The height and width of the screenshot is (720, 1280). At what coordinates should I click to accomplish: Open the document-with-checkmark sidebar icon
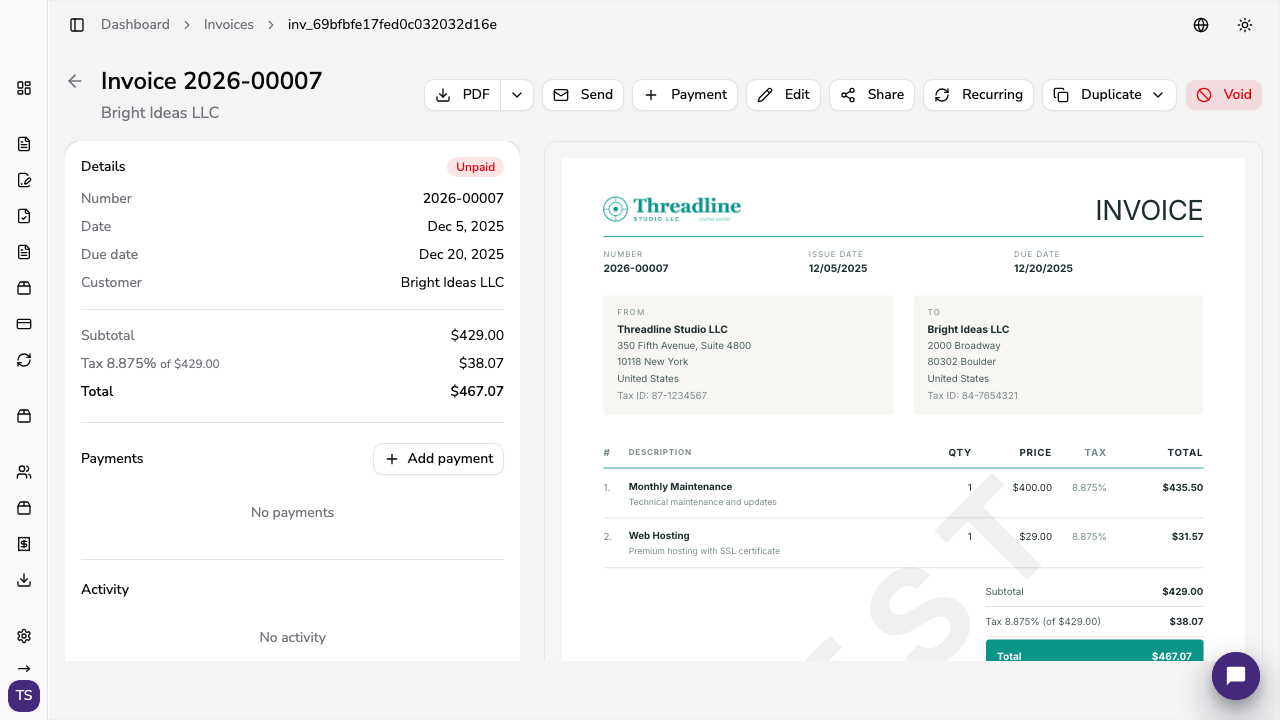tap(24, 216)
